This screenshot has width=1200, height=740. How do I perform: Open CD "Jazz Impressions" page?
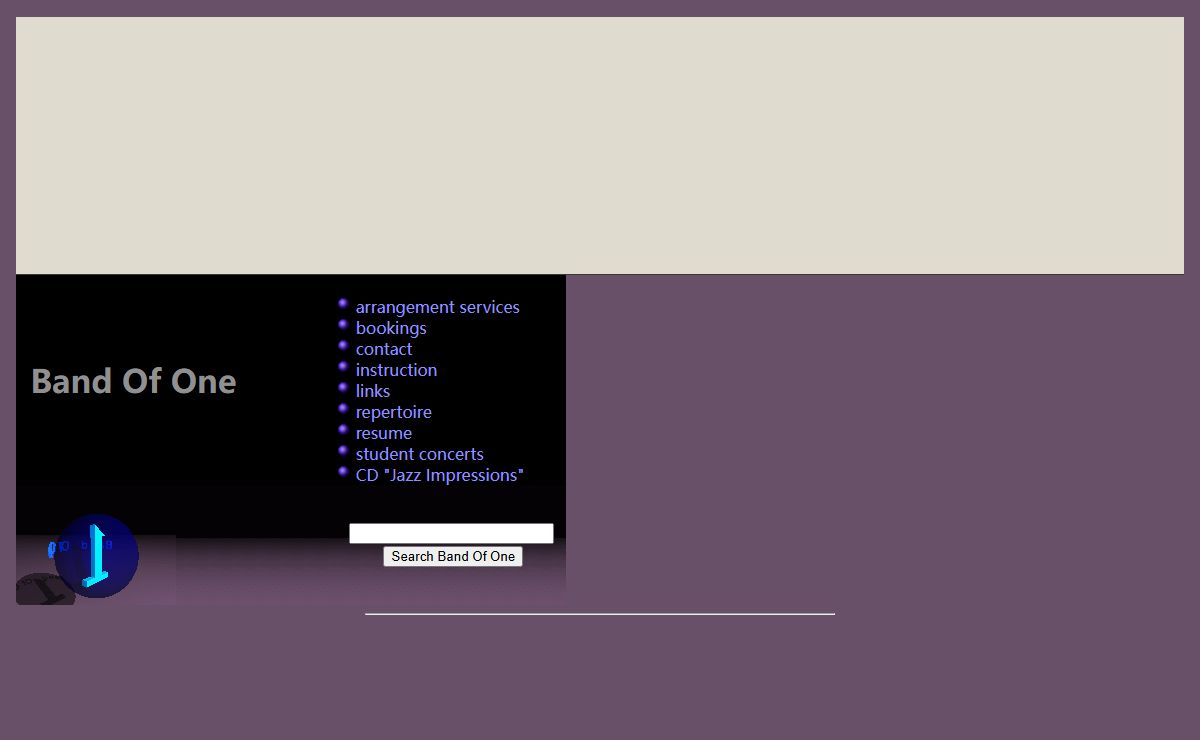(x=439, y=475)
